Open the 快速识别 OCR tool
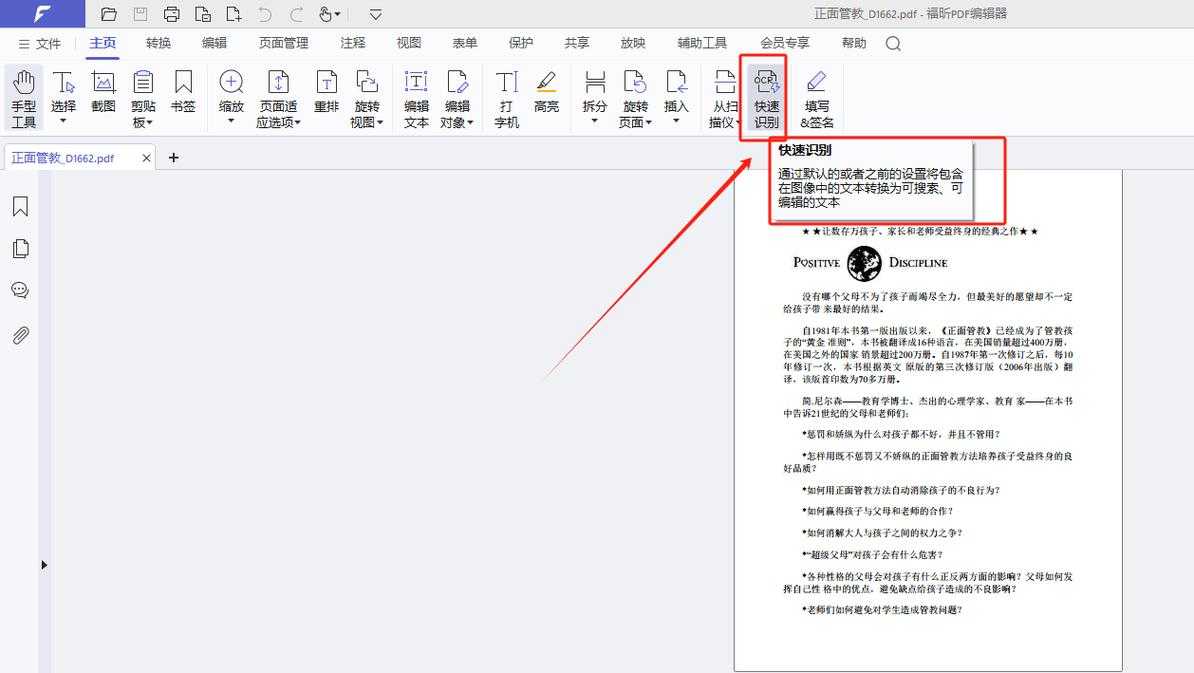Screen dimensions: 1194x673 (765, 97)
